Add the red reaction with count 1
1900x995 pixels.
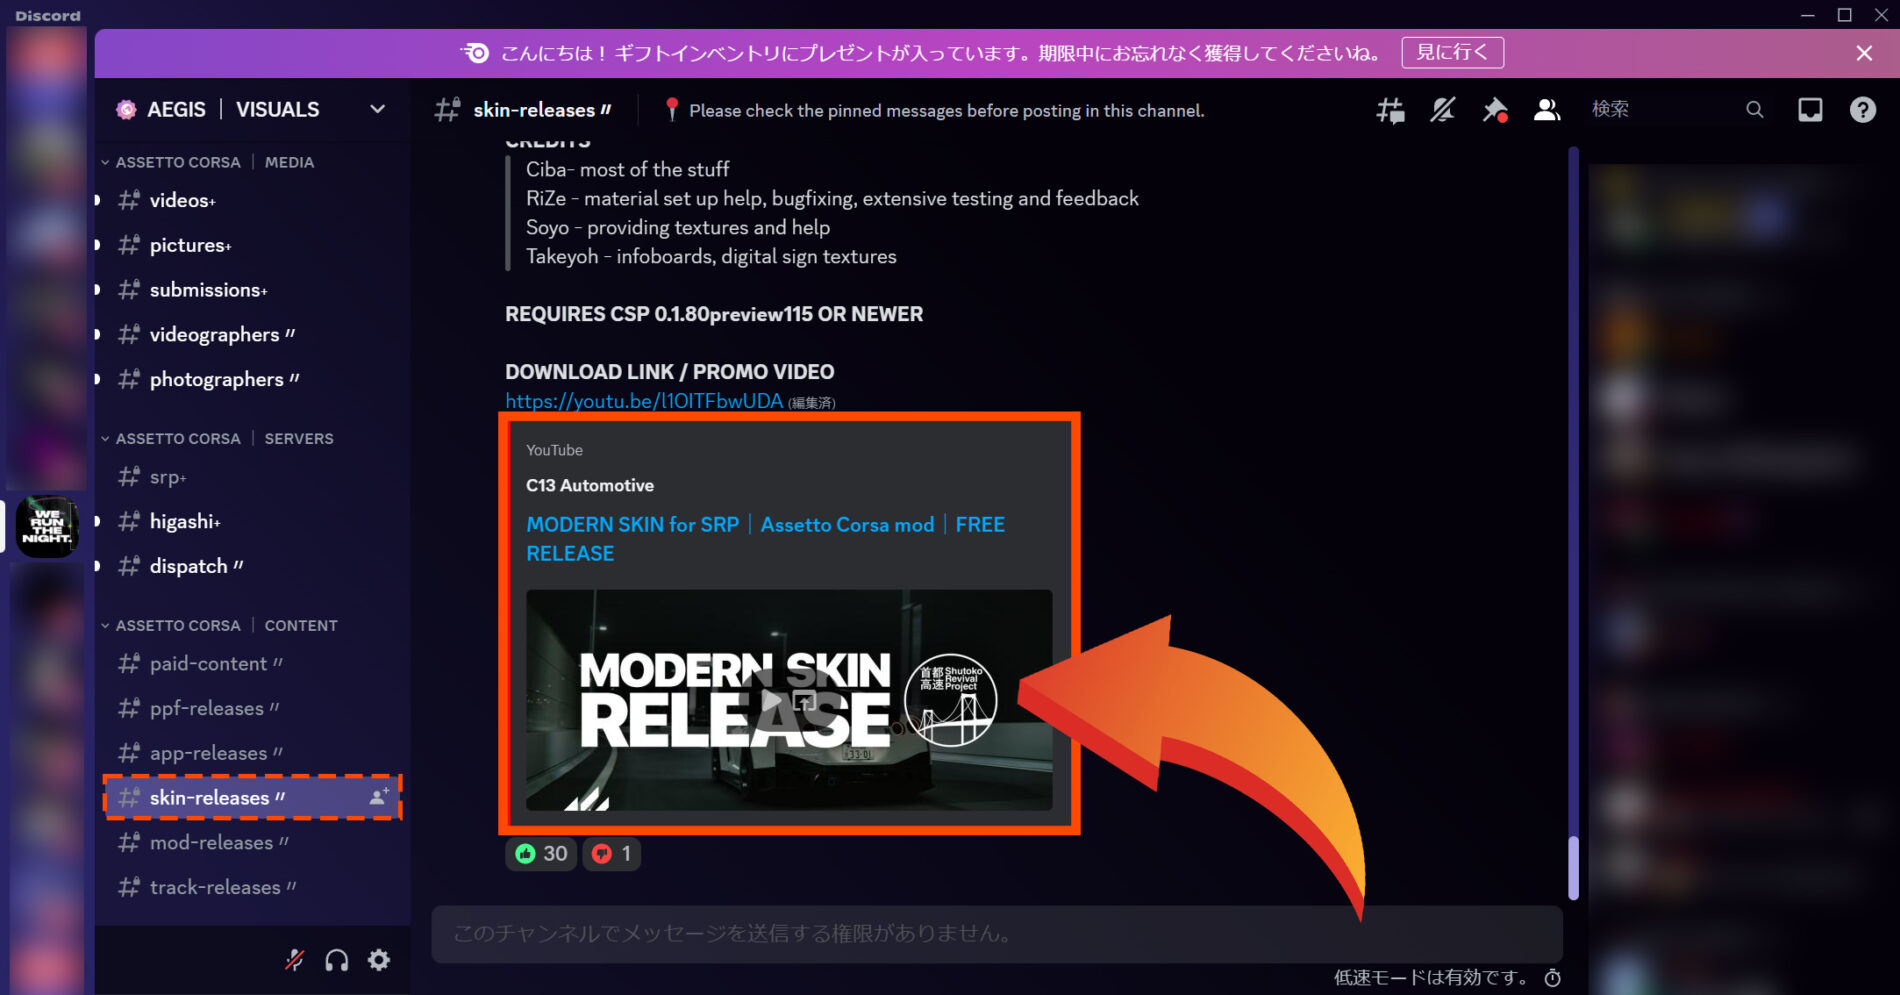coord(611,853)
